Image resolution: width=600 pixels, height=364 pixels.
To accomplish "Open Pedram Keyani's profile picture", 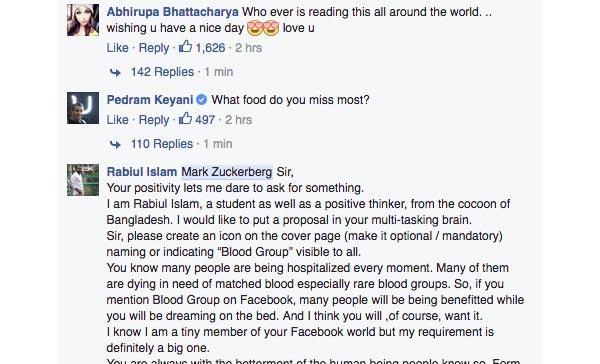I will coord(83,108).
